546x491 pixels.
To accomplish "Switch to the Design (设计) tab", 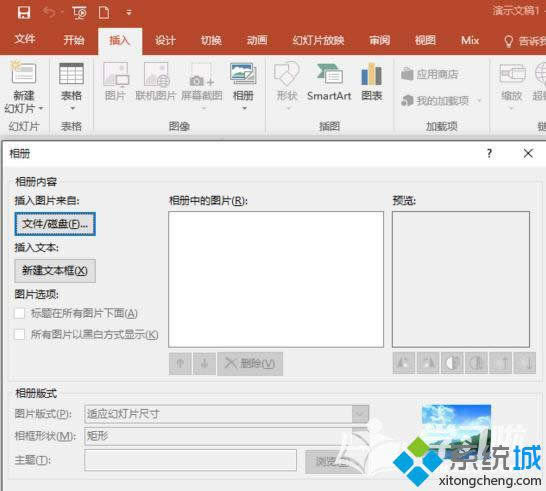I will coord(165,41).
